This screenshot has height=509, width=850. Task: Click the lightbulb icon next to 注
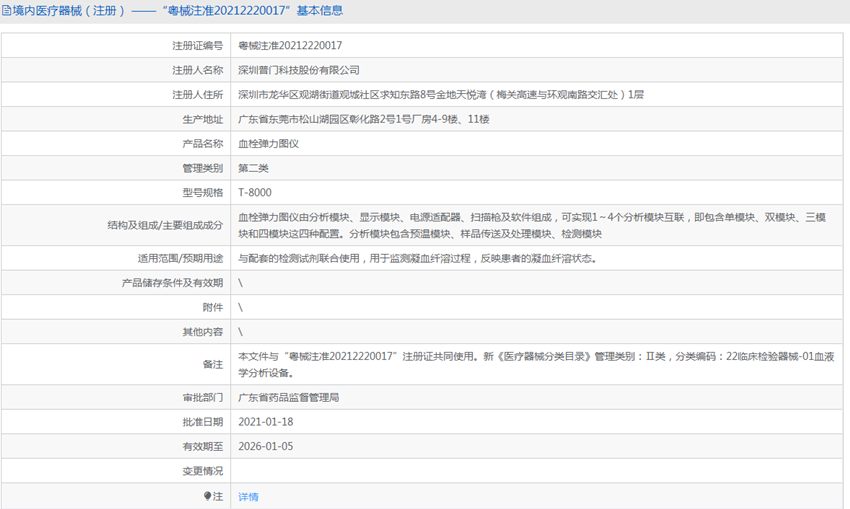pyautogui.click(x=207, y=496)
